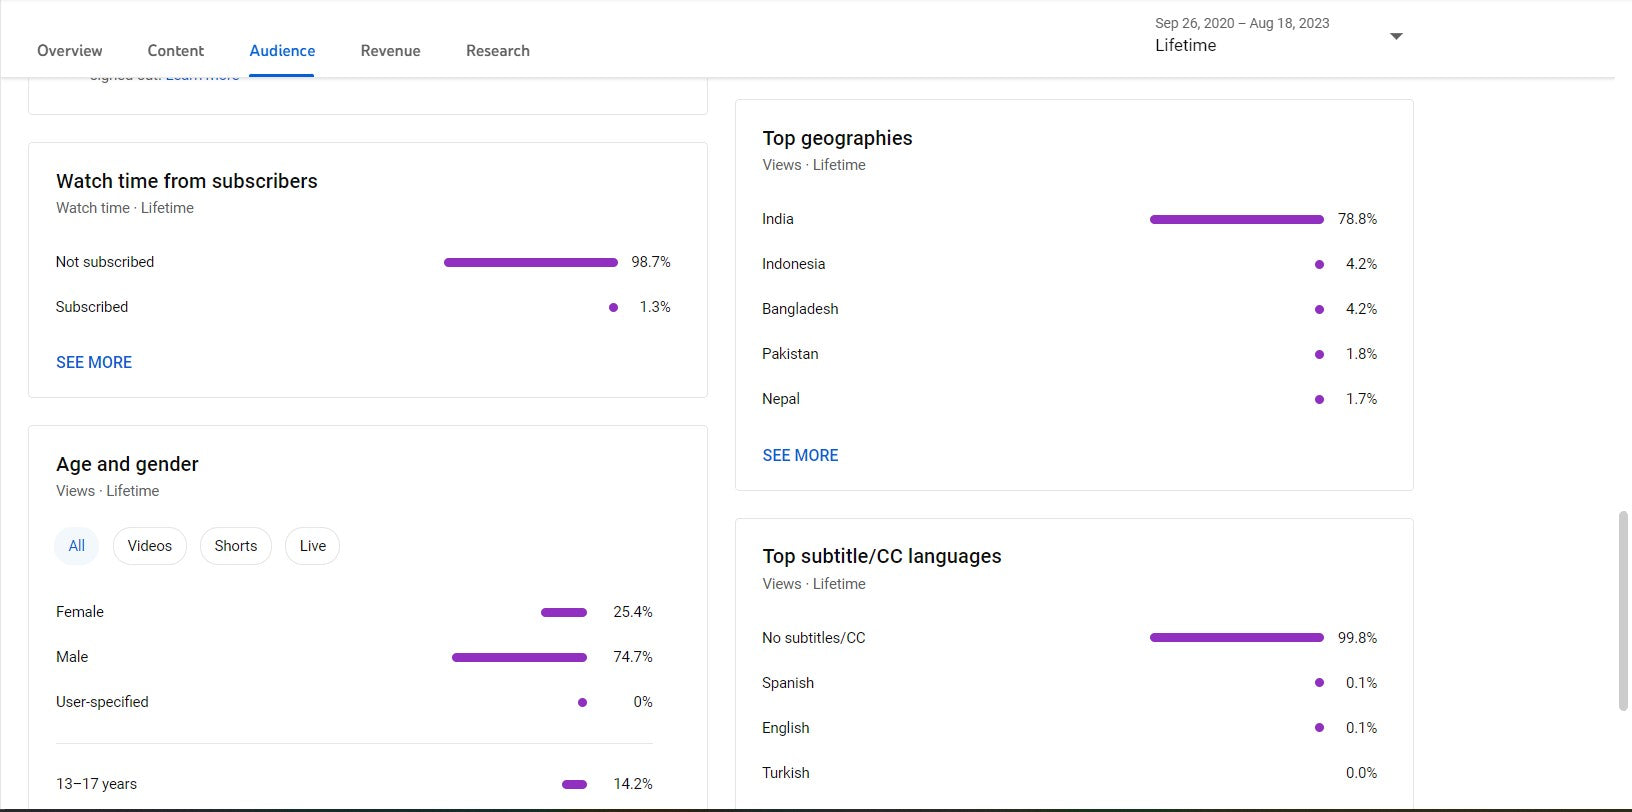Click SEE MORE under Top geographies
1632x812 pixels.
tap(800, 455)
